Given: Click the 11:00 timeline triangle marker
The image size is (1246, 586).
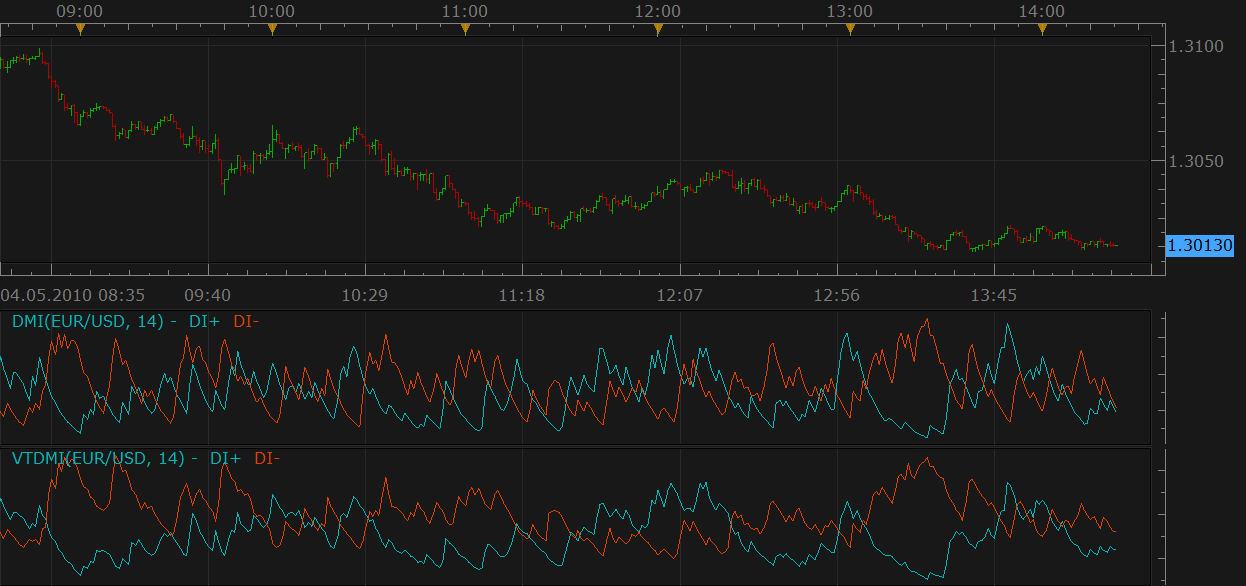Looking at the screenshot, I should [465, 29].
